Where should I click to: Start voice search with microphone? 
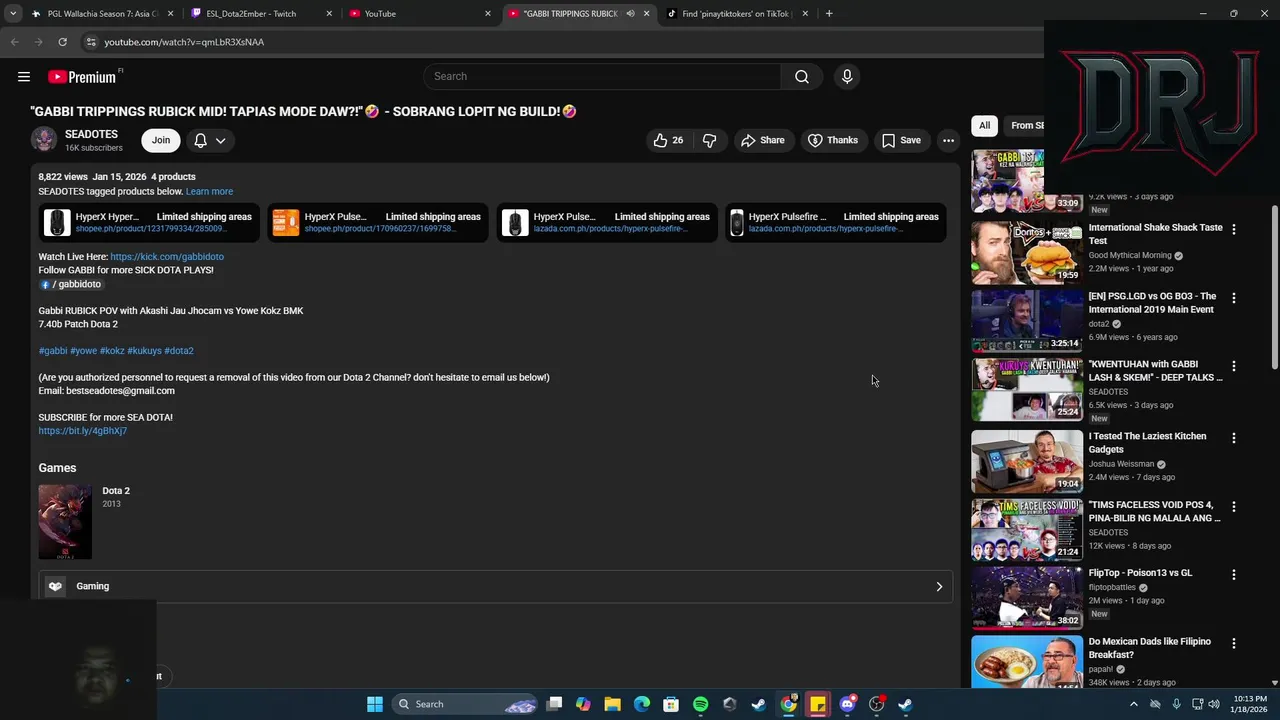(847, 77)
